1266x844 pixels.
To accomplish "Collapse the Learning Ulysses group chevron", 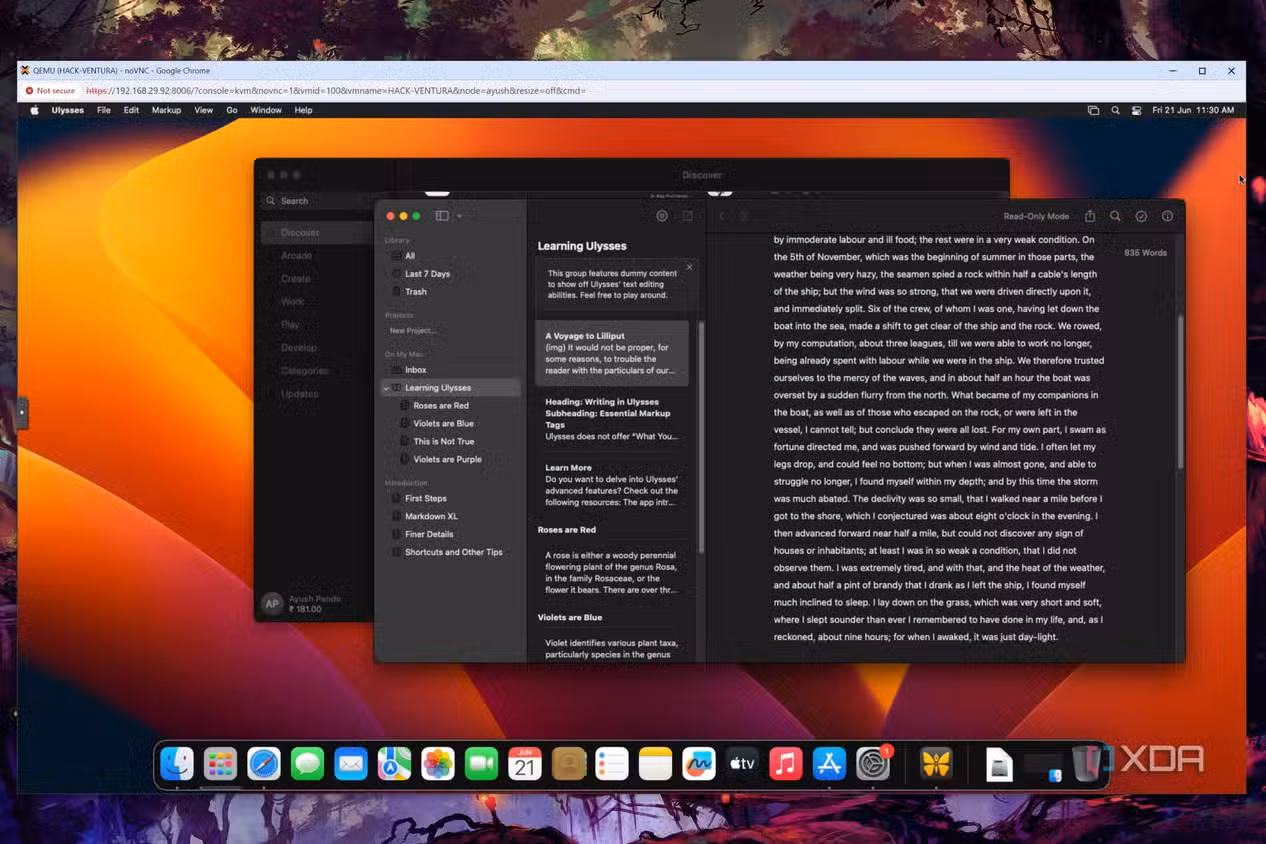I will [386, 388].
